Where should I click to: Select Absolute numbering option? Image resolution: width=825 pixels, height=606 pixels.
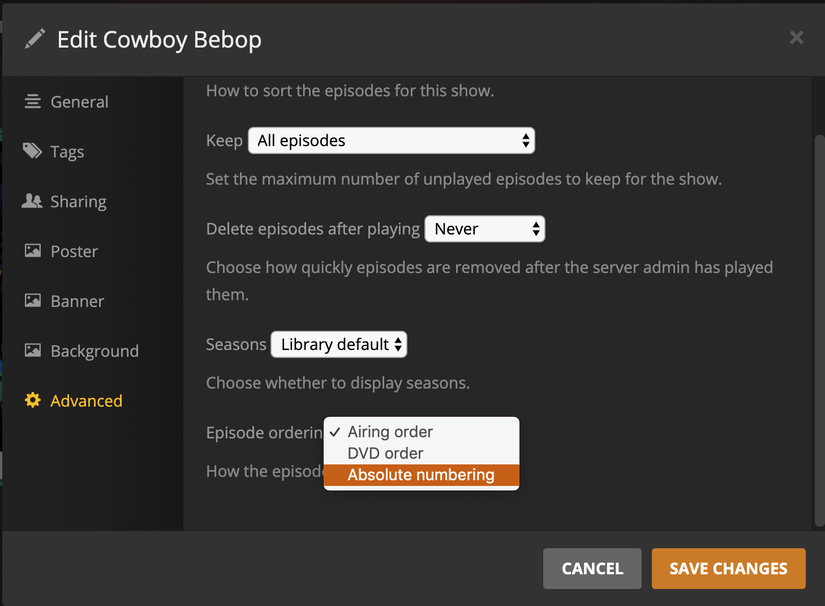pyautogui.click(x=421, y=475)
